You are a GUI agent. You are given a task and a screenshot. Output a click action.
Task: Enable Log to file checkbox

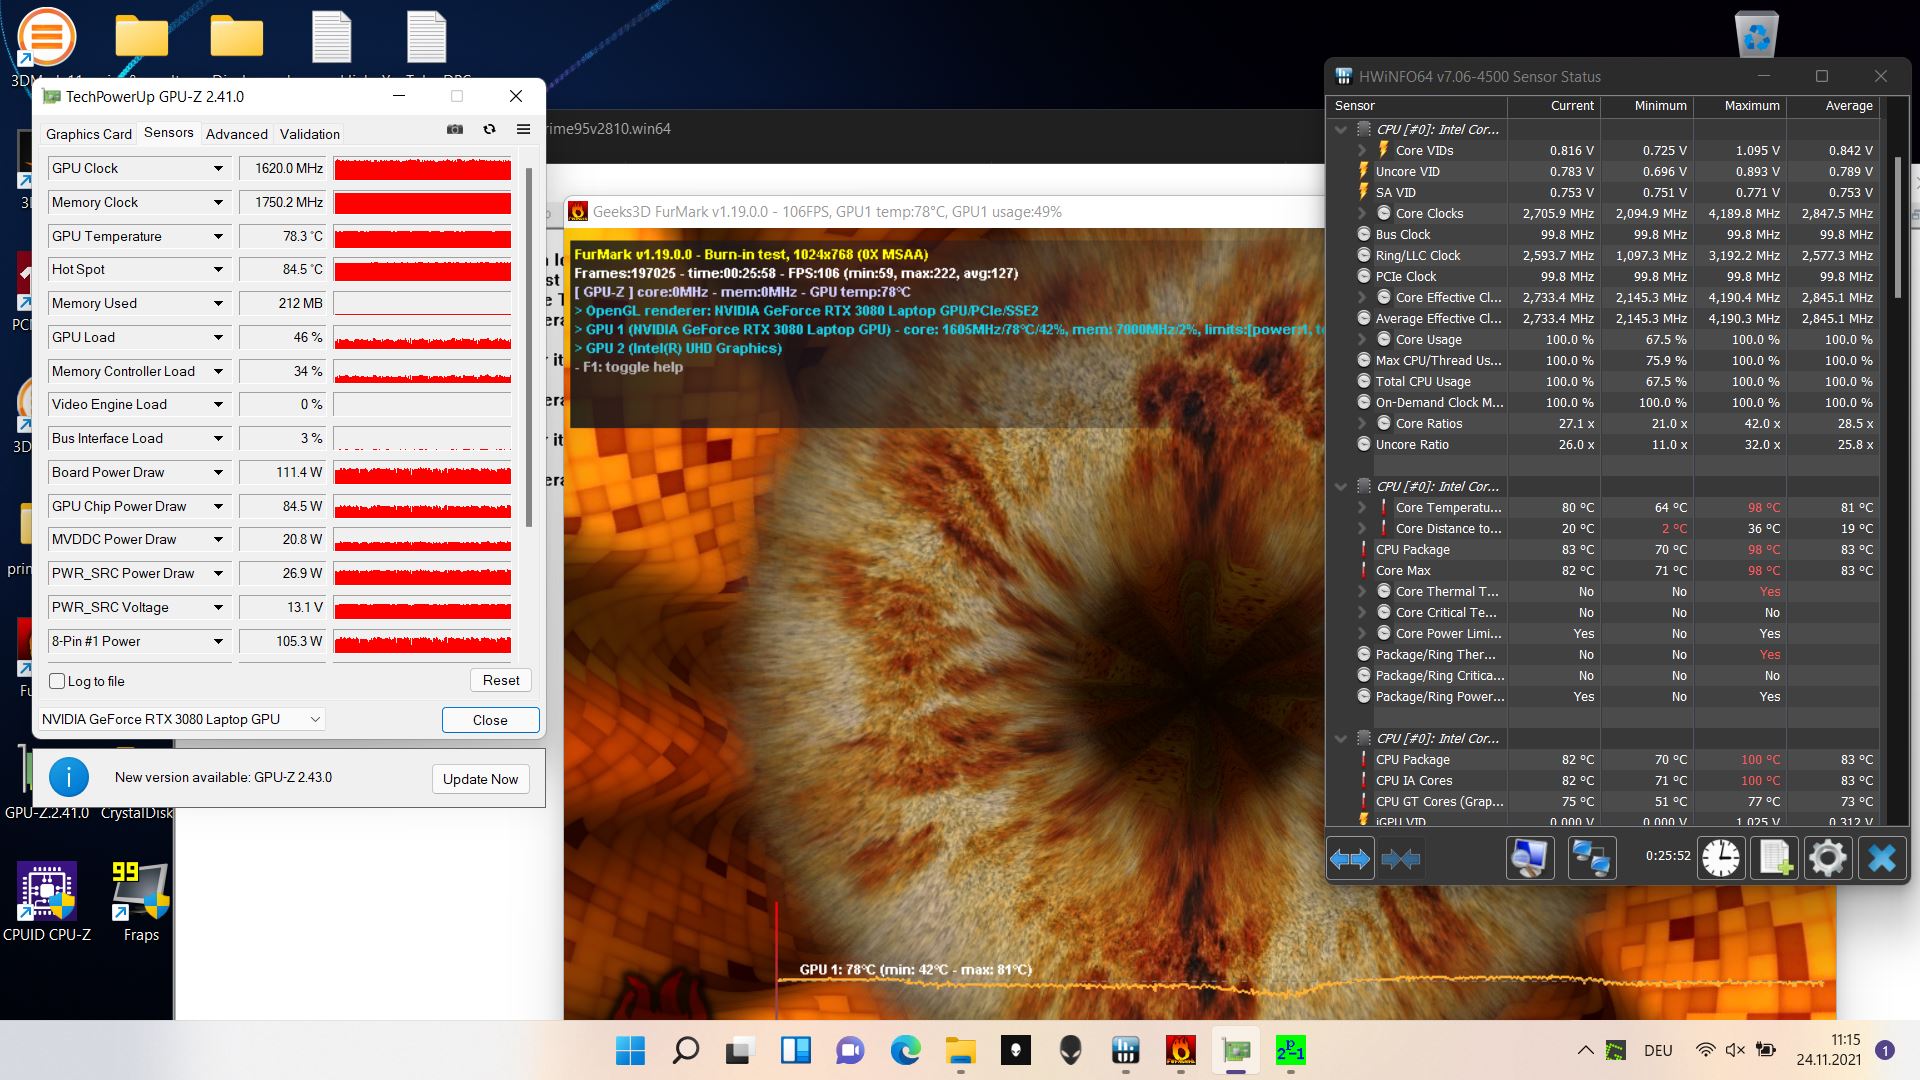(57, 681)
